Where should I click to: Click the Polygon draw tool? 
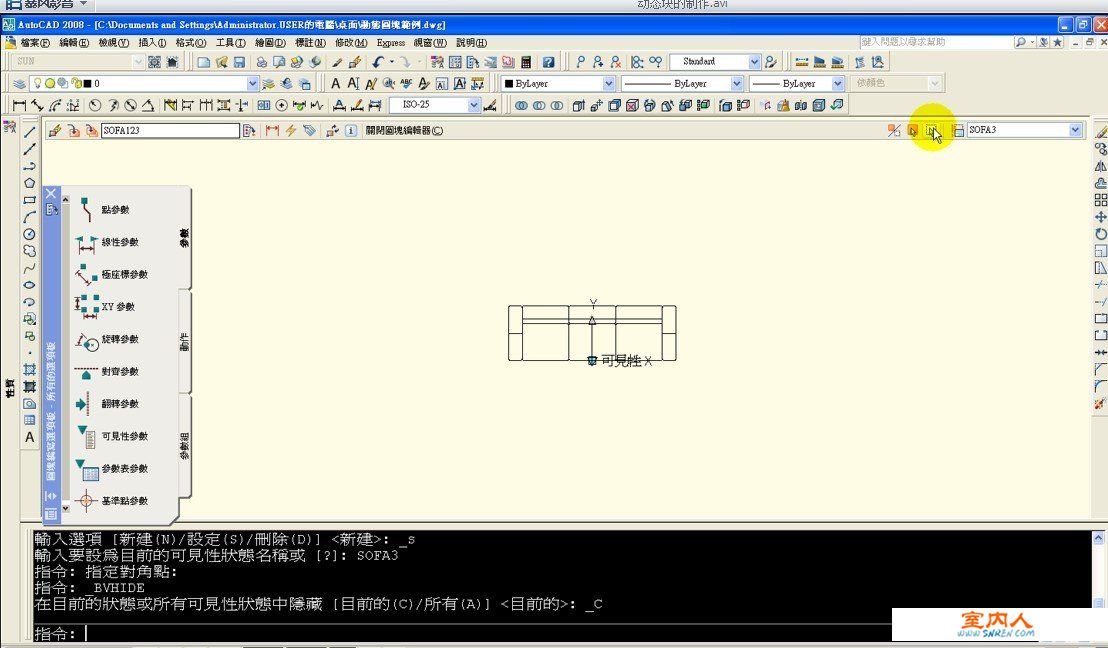30,183
